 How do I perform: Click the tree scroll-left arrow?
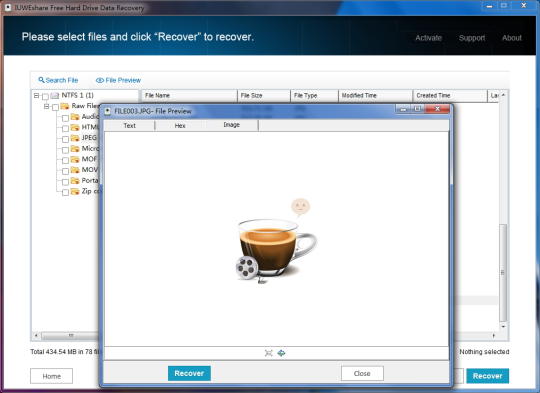click(36, 335)
